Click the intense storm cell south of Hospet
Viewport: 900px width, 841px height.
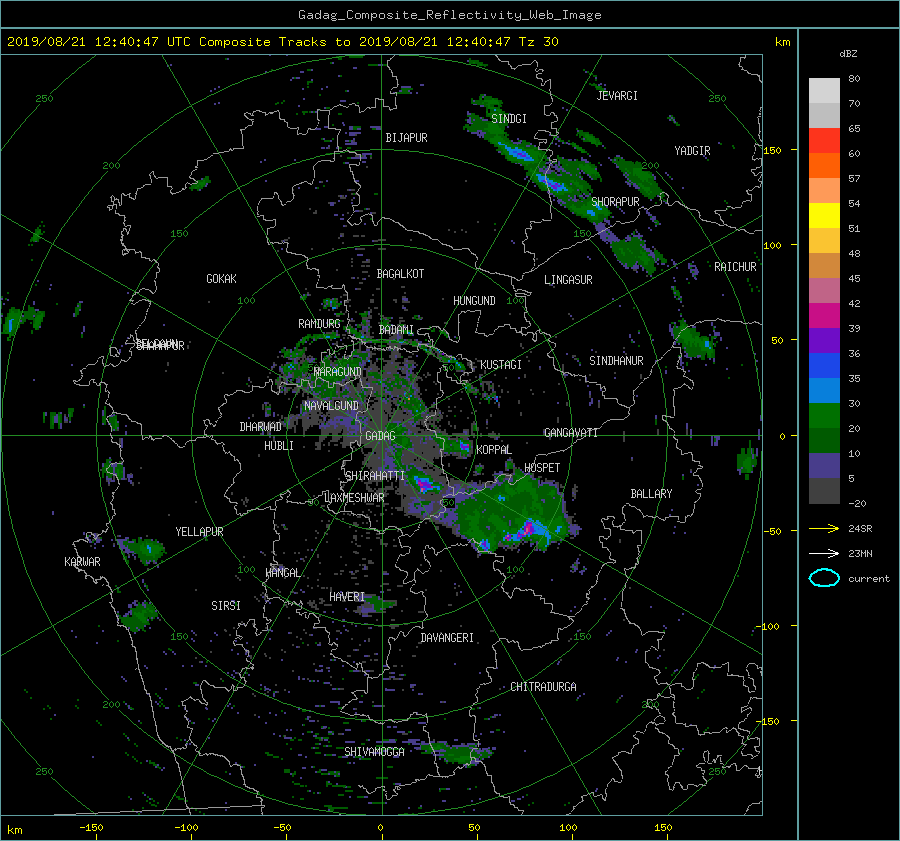pyautogui.click(x=526, y=529)
